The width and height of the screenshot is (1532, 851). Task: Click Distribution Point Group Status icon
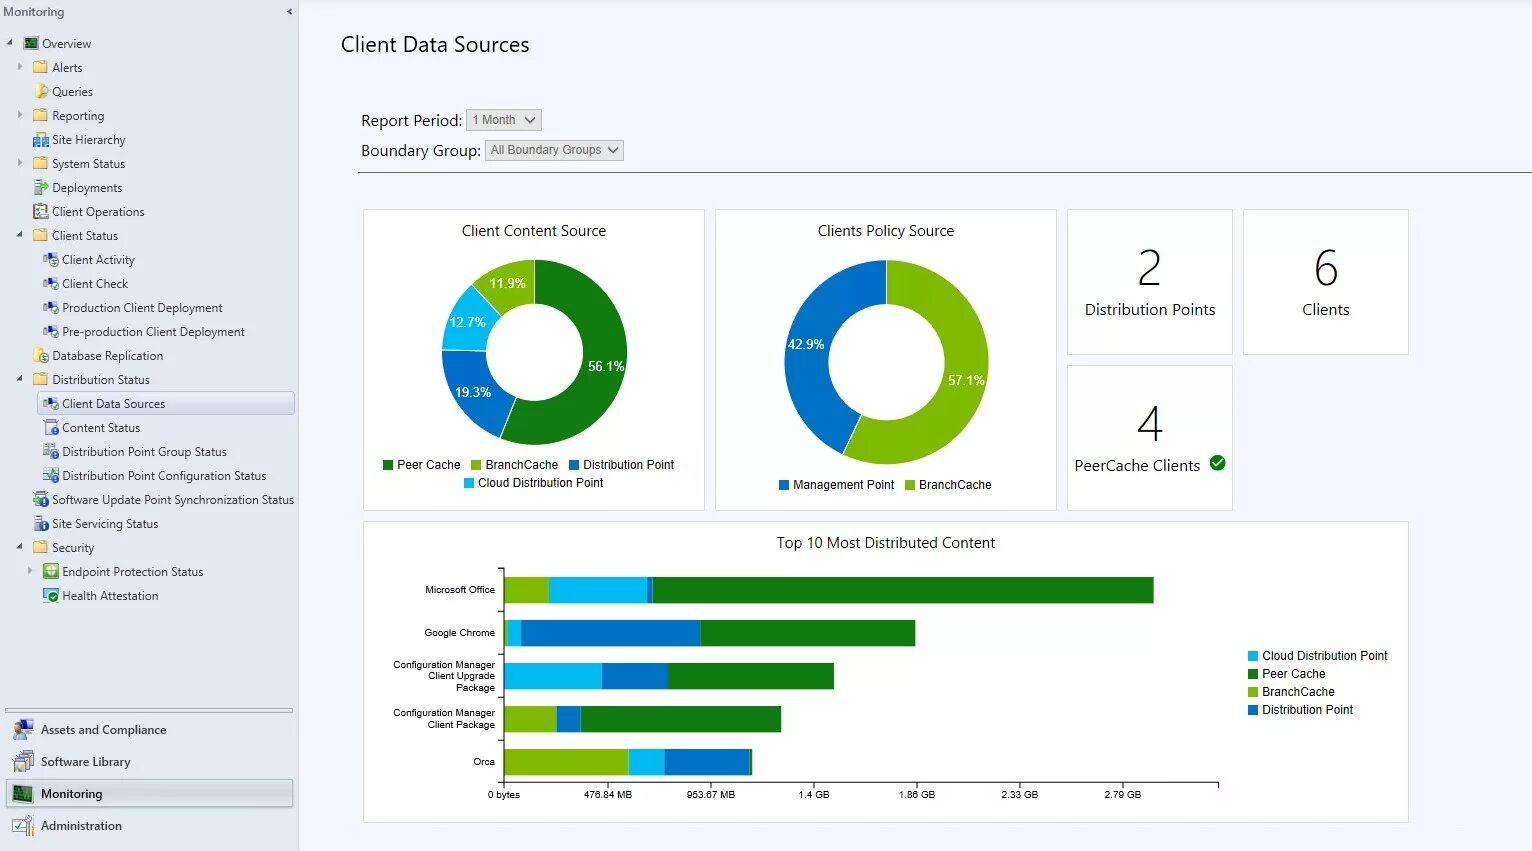click(x=51, y=451)
